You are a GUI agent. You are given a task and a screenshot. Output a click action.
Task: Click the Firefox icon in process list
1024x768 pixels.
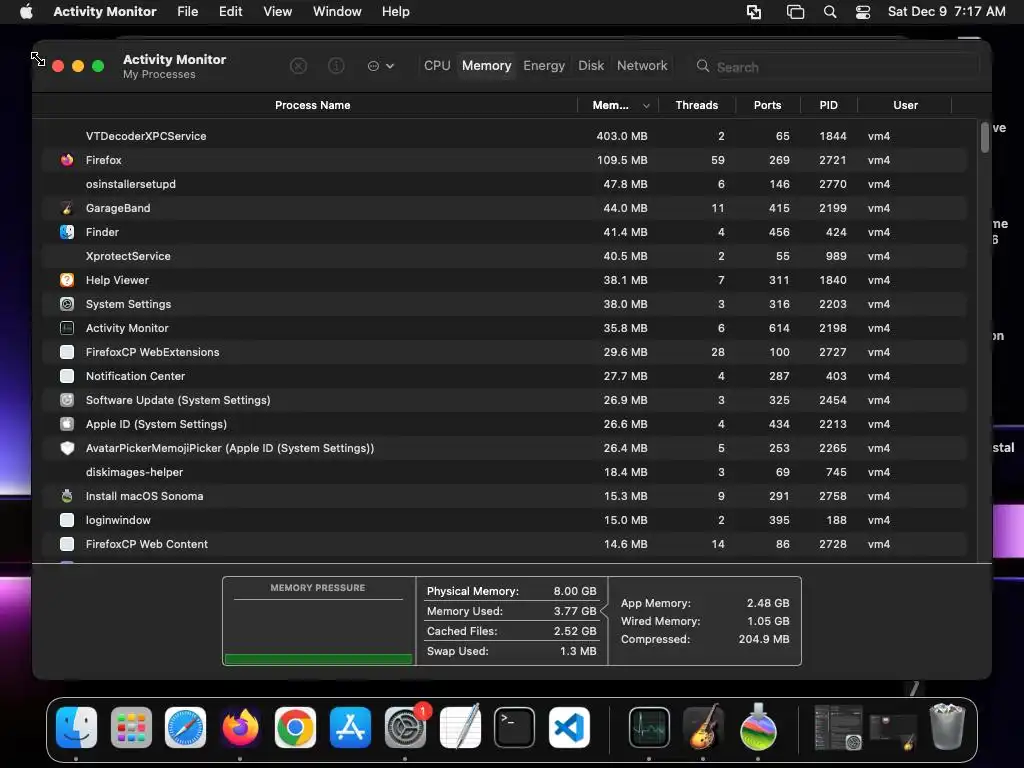[x=67, y=160]
